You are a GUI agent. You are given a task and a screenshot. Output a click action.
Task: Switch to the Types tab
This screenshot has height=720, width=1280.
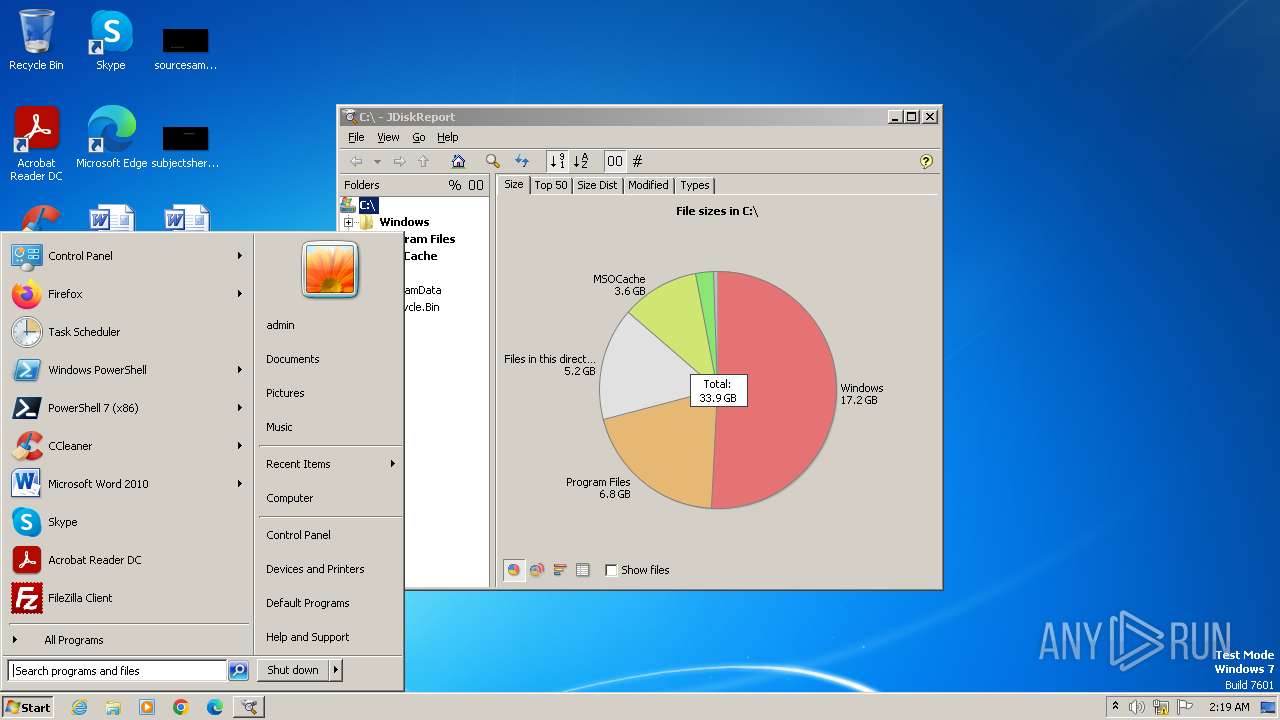click(694, 185)
